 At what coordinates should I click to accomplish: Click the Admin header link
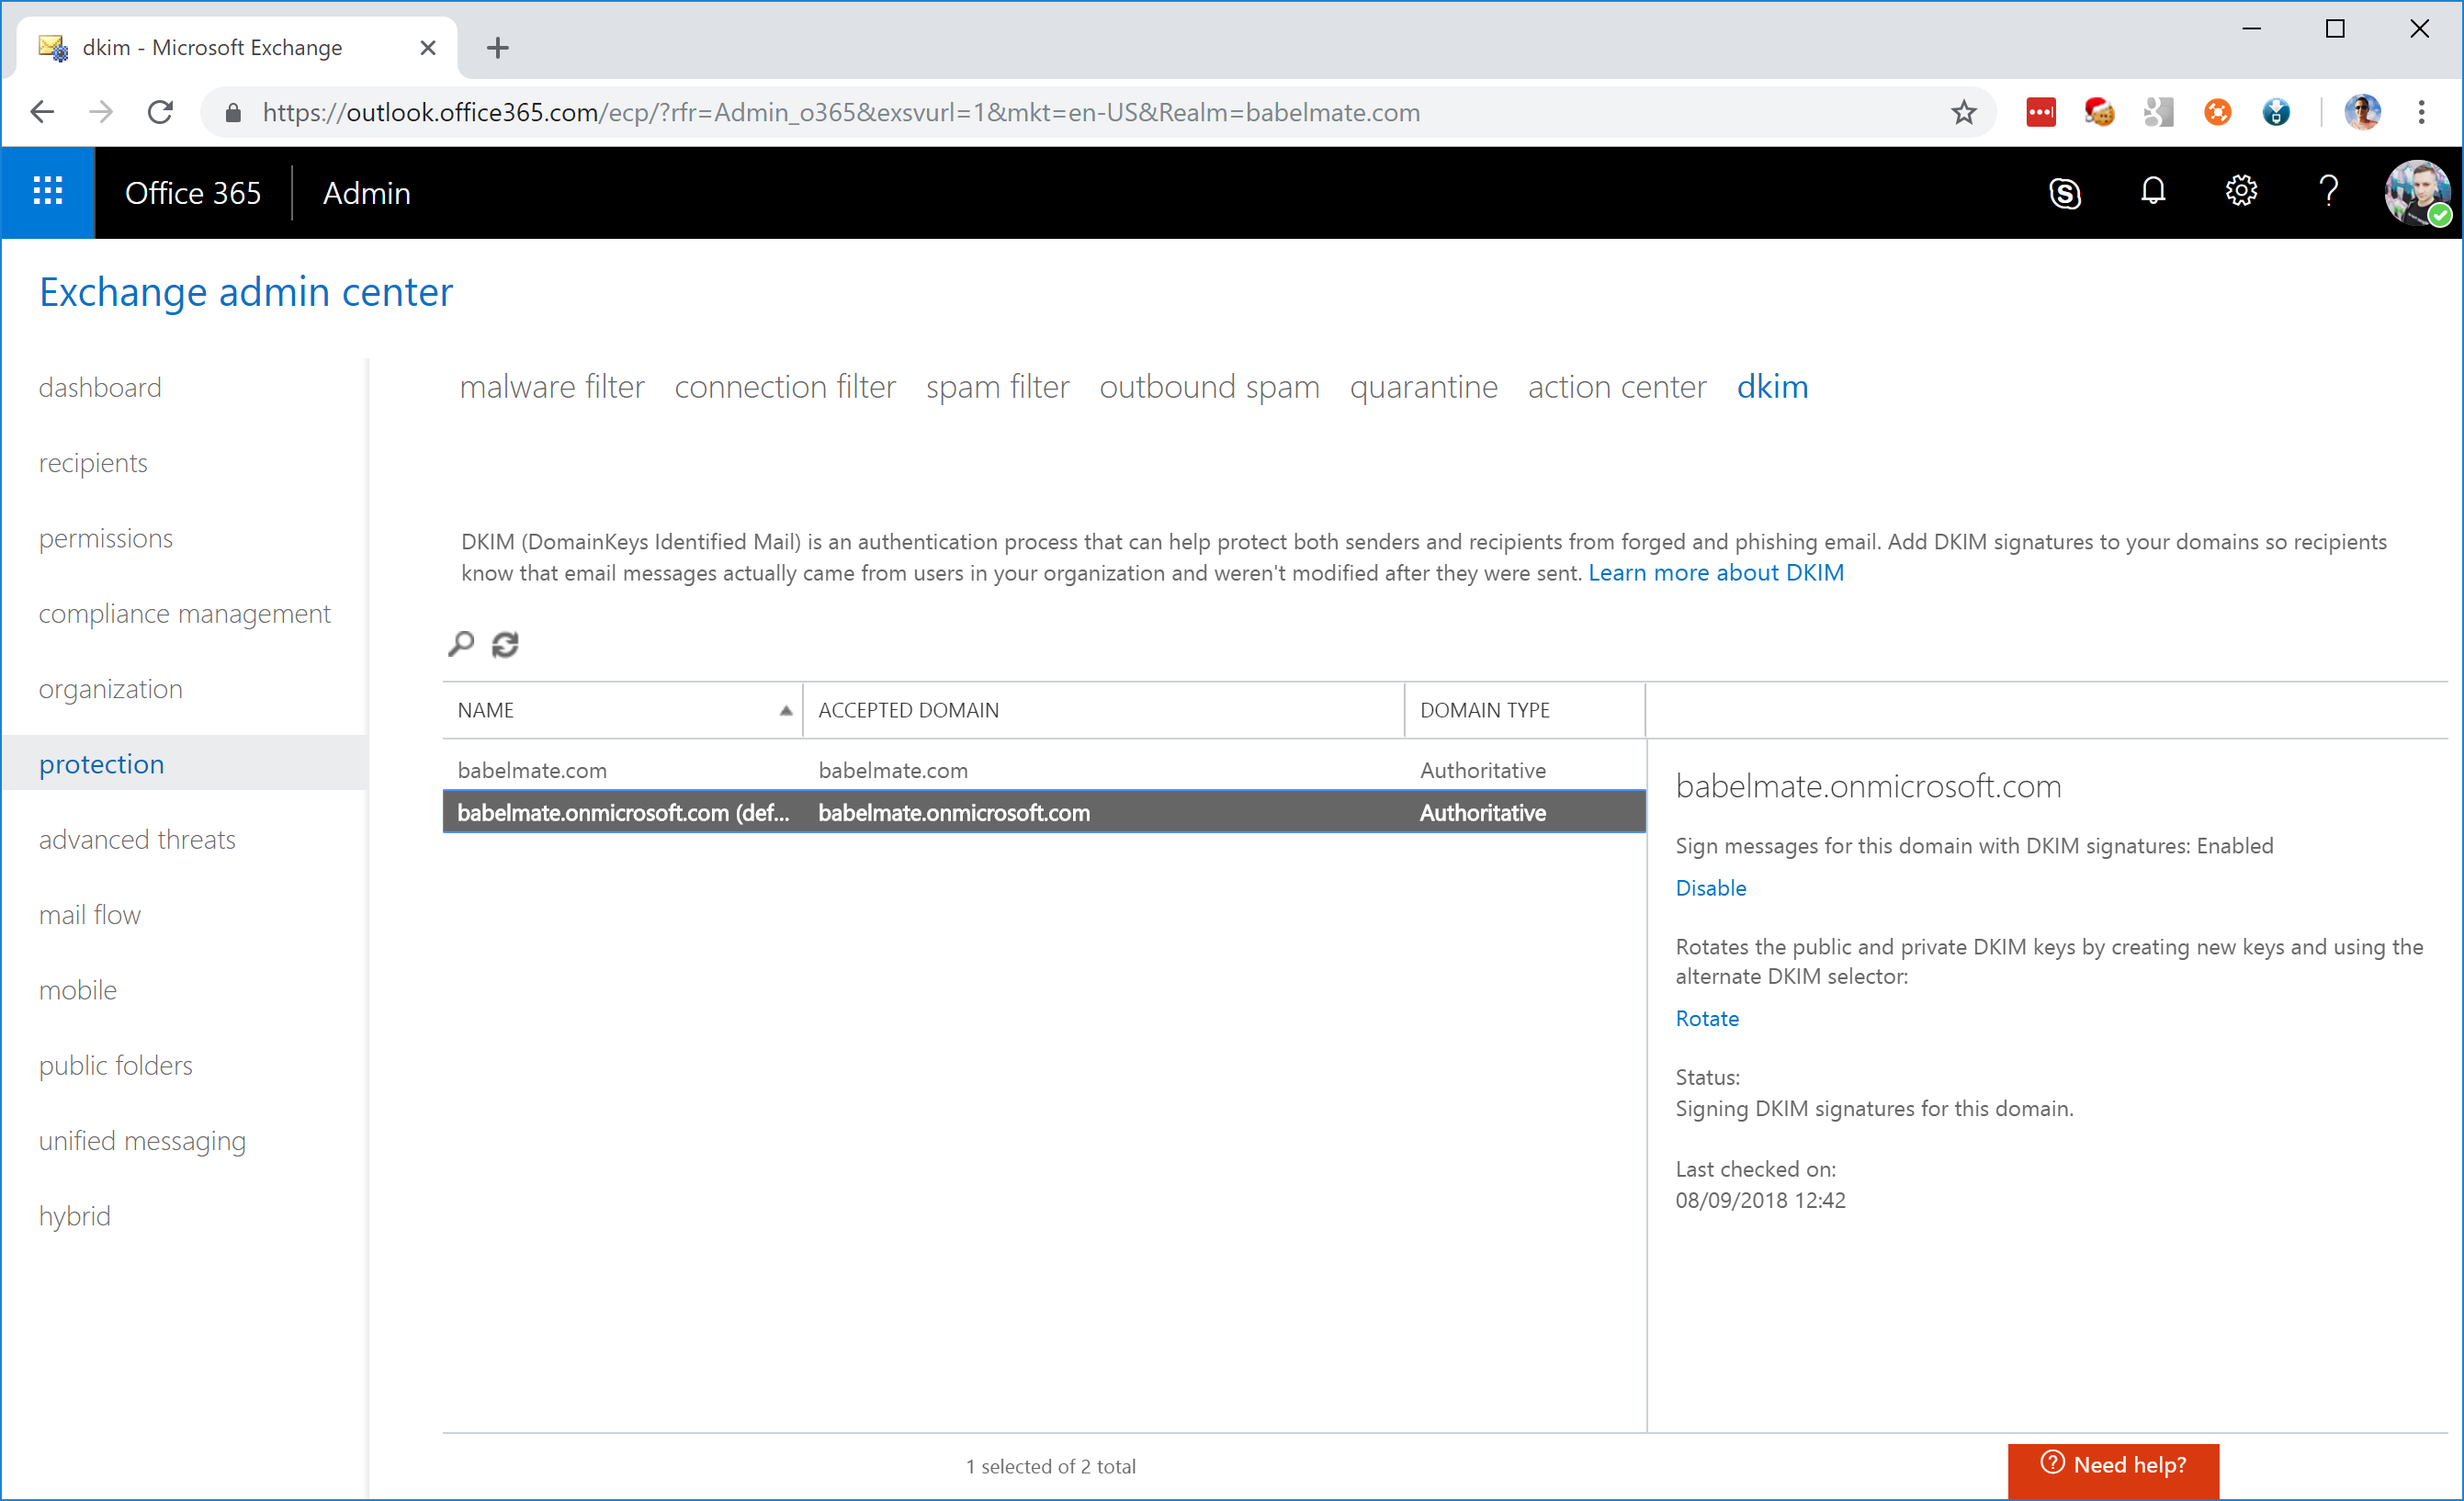[366, 193]
